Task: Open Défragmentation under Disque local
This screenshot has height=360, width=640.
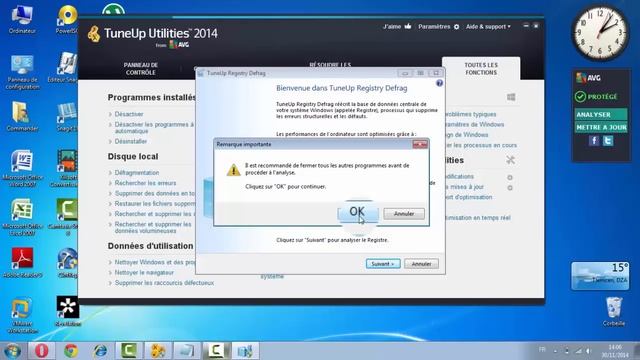Action: (x=137, y=173)
